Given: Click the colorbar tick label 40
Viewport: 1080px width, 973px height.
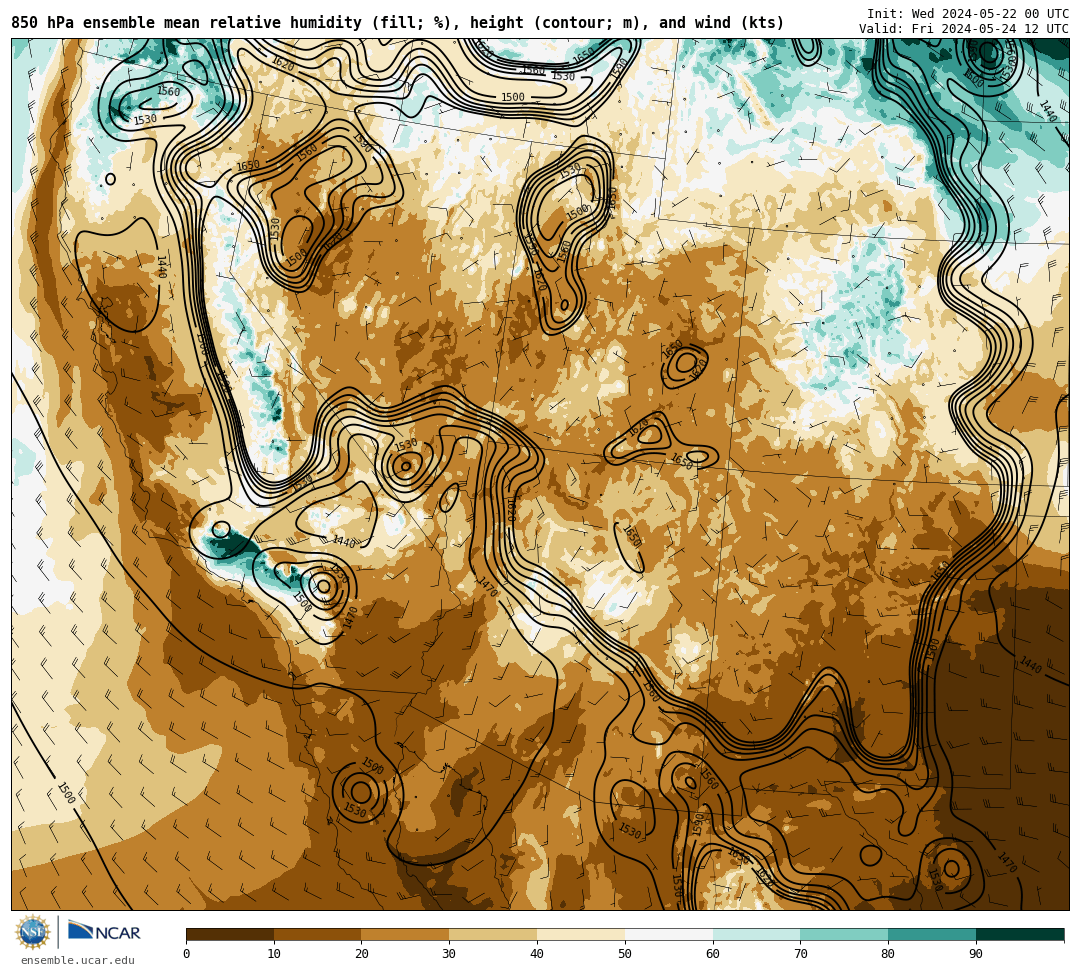Looking at the screenshot, I should [537, 954].
